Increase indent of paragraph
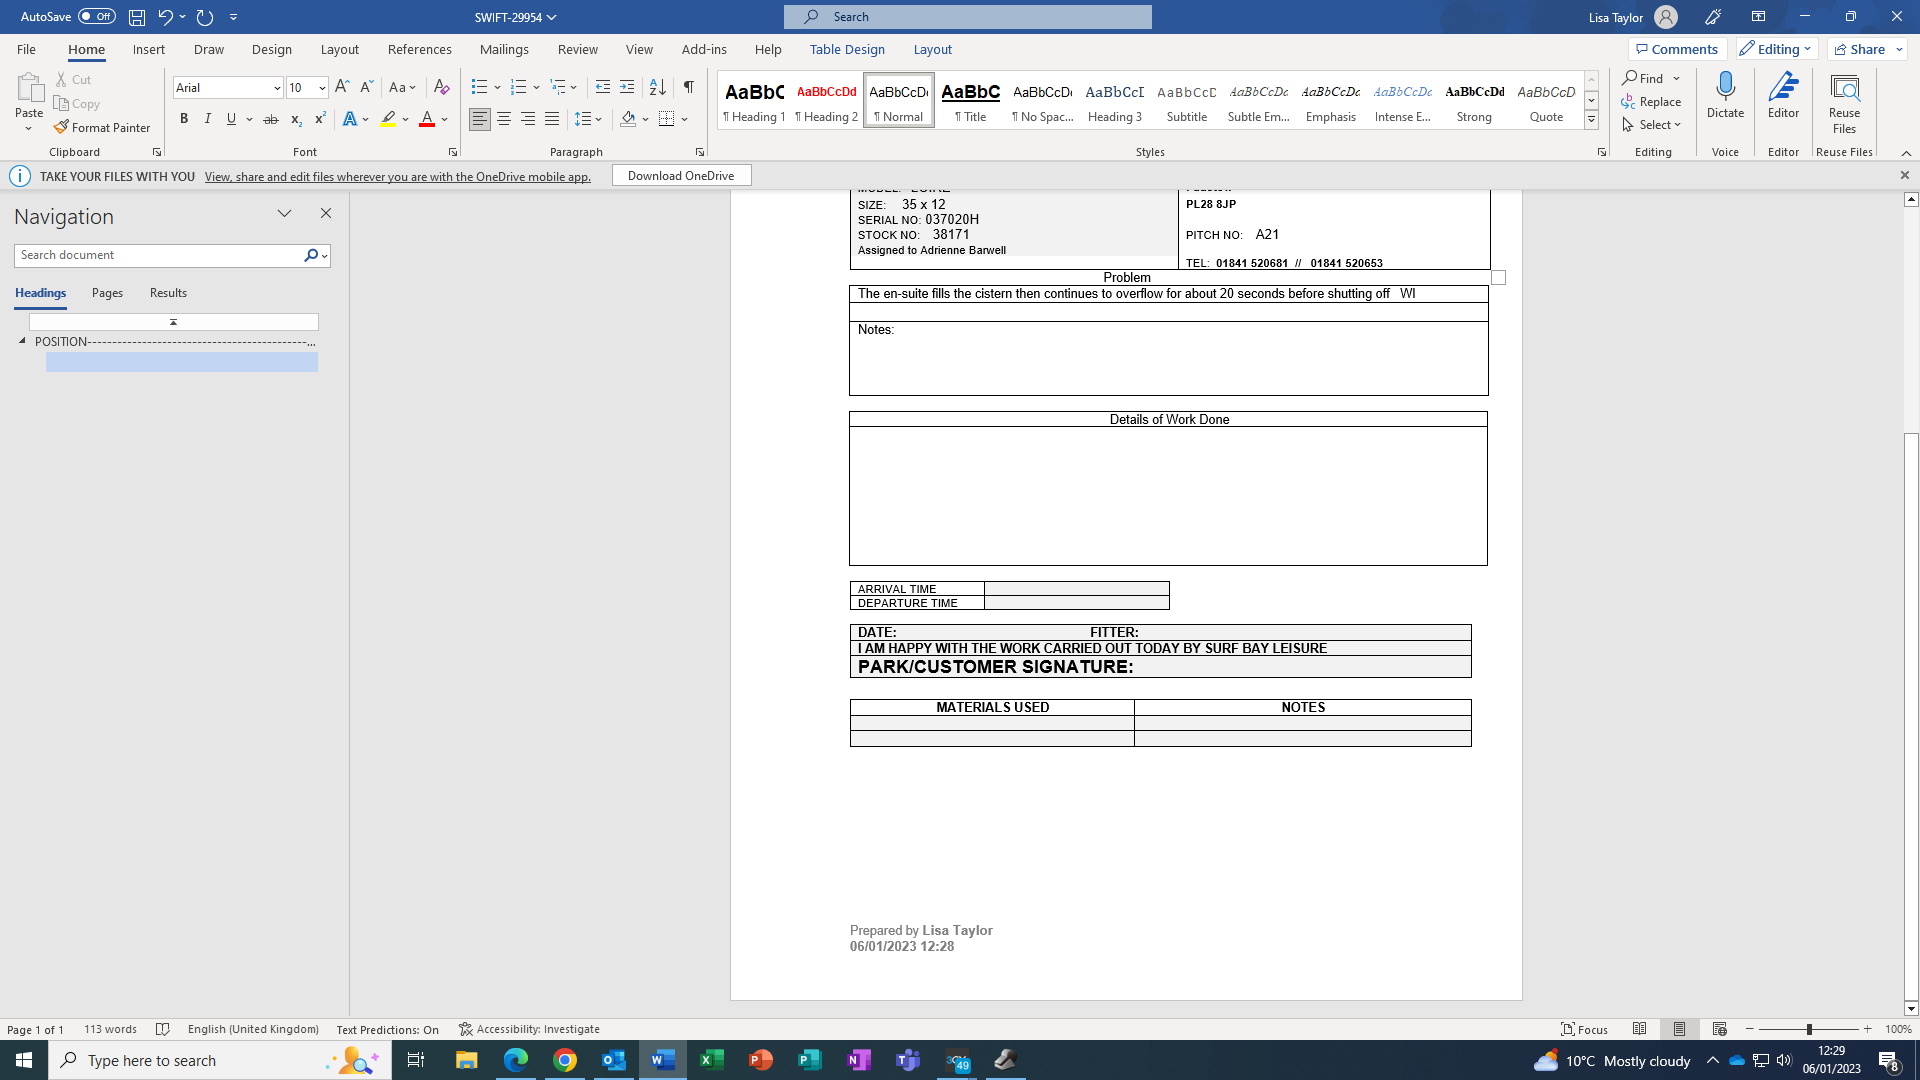Image resolution: width=1920 pixels, height=1080 pixels. click(x=627, y=87)
